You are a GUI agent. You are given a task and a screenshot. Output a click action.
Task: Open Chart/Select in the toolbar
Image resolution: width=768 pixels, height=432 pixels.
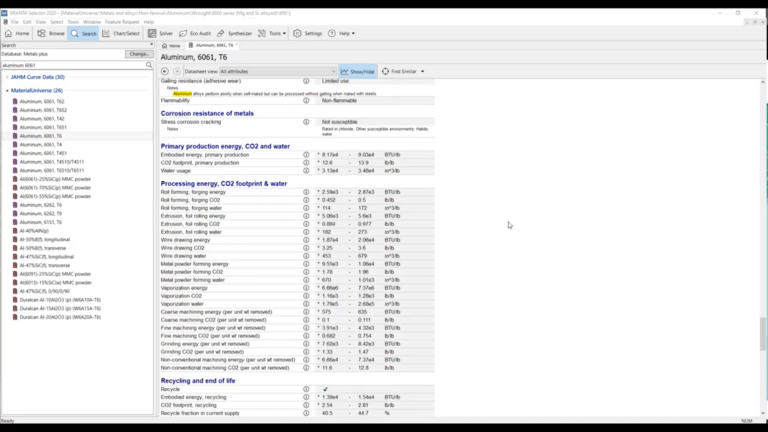point(121,33)
